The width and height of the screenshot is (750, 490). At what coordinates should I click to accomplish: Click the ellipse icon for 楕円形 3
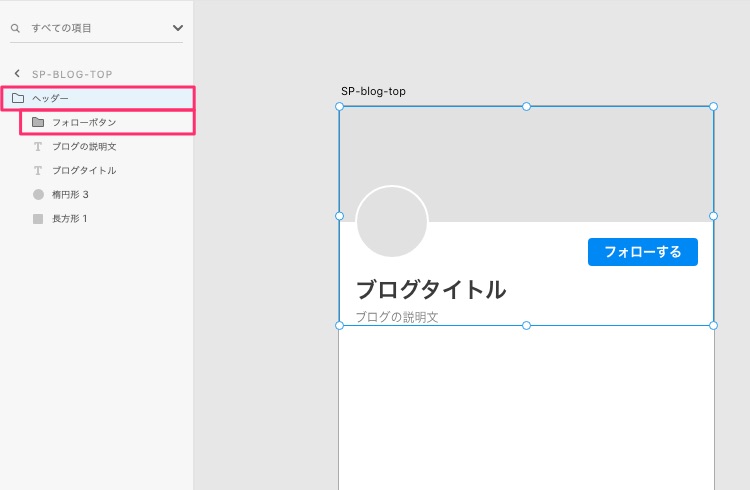[x=38, y=194]
